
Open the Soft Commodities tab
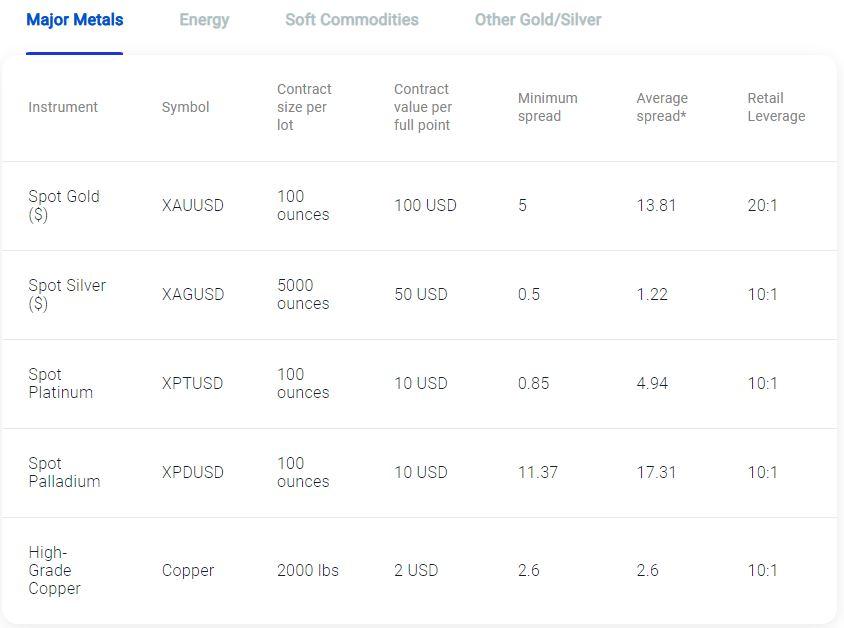[351, 20]
